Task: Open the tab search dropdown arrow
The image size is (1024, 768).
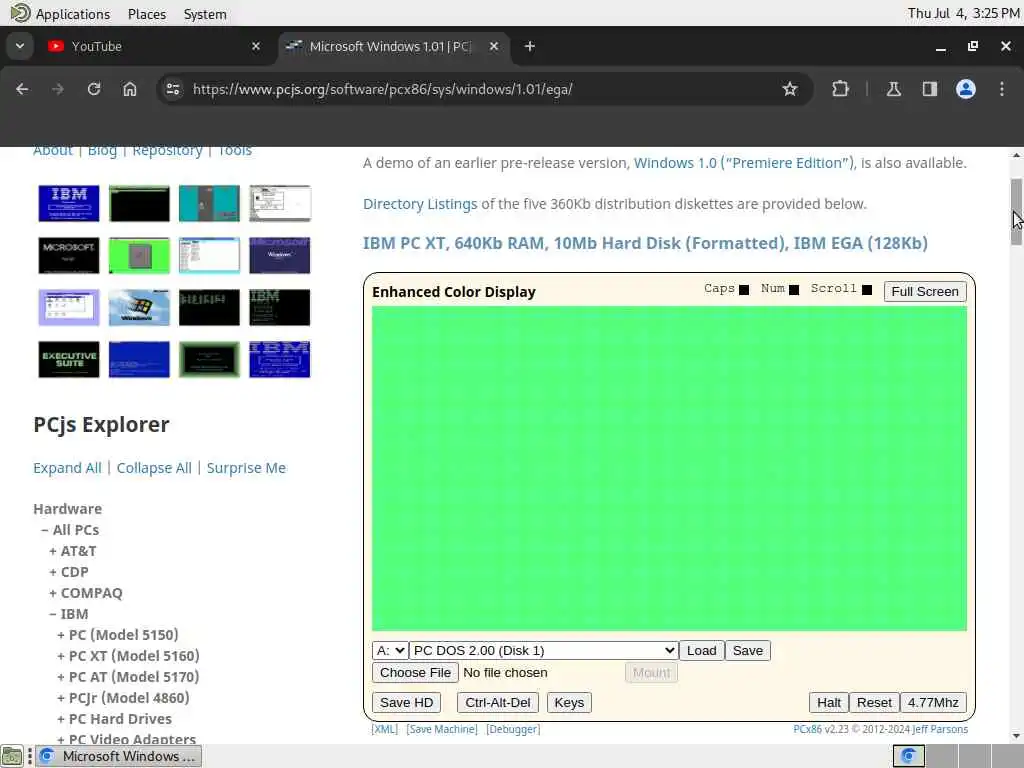Action: (20, 46)
